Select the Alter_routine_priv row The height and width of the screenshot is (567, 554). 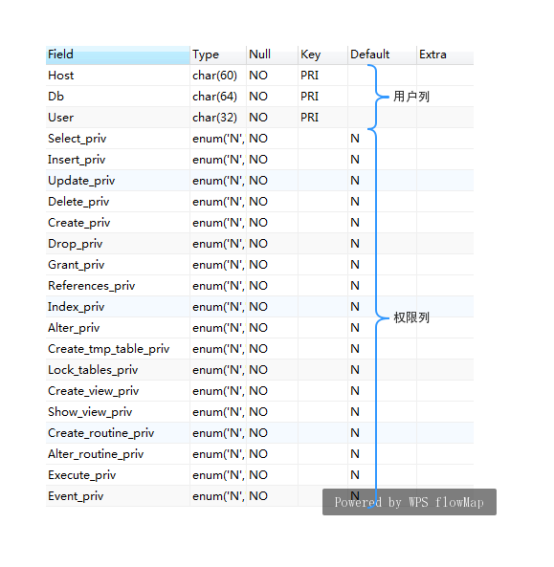pos(260,454)
